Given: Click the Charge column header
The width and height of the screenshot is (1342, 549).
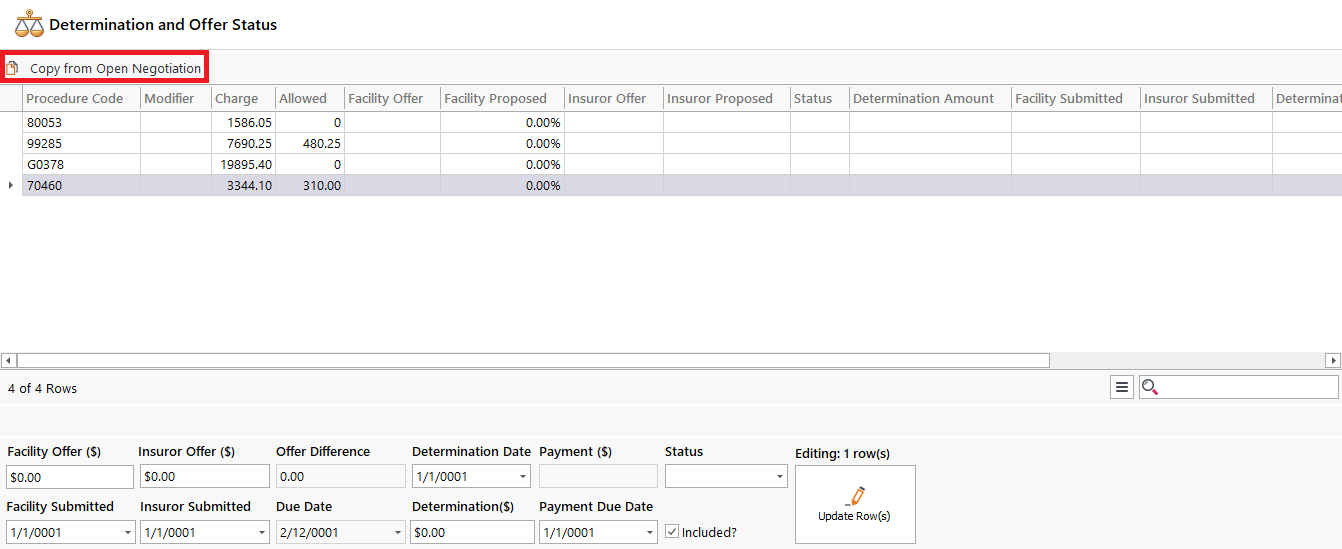Looking at the screenshot, I should [237, 98].
